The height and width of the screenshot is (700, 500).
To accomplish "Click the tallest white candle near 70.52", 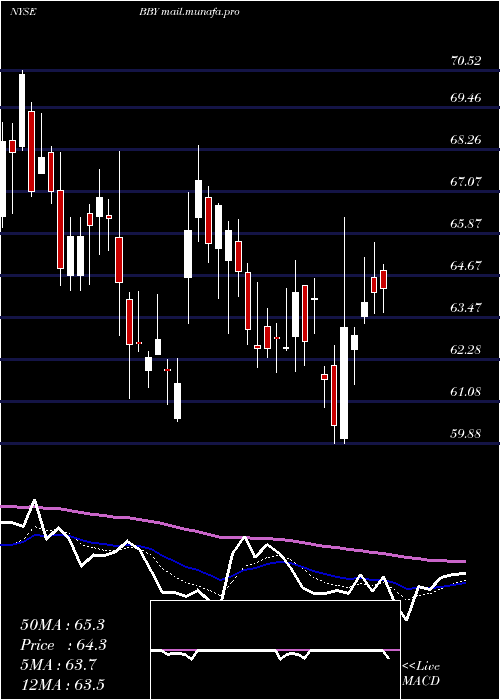I will (x=22, y=111).
